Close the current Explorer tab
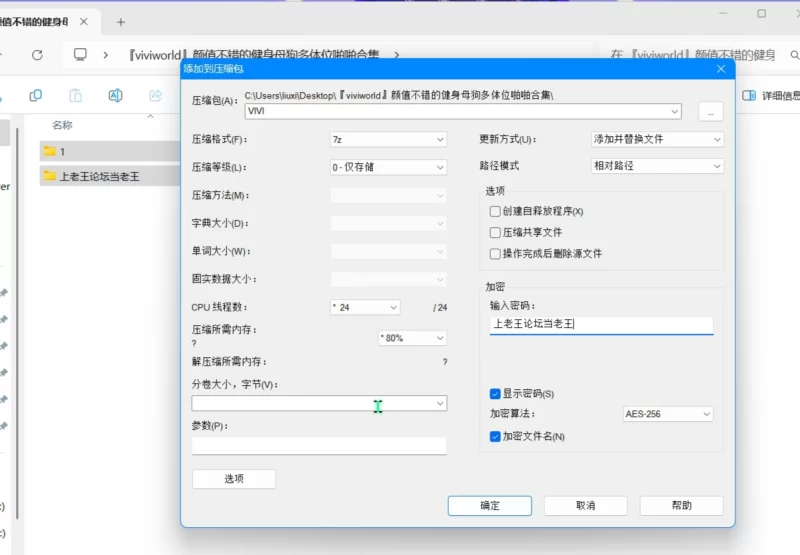The width and height of the screenshot is (800, 555). pos(84,21)
